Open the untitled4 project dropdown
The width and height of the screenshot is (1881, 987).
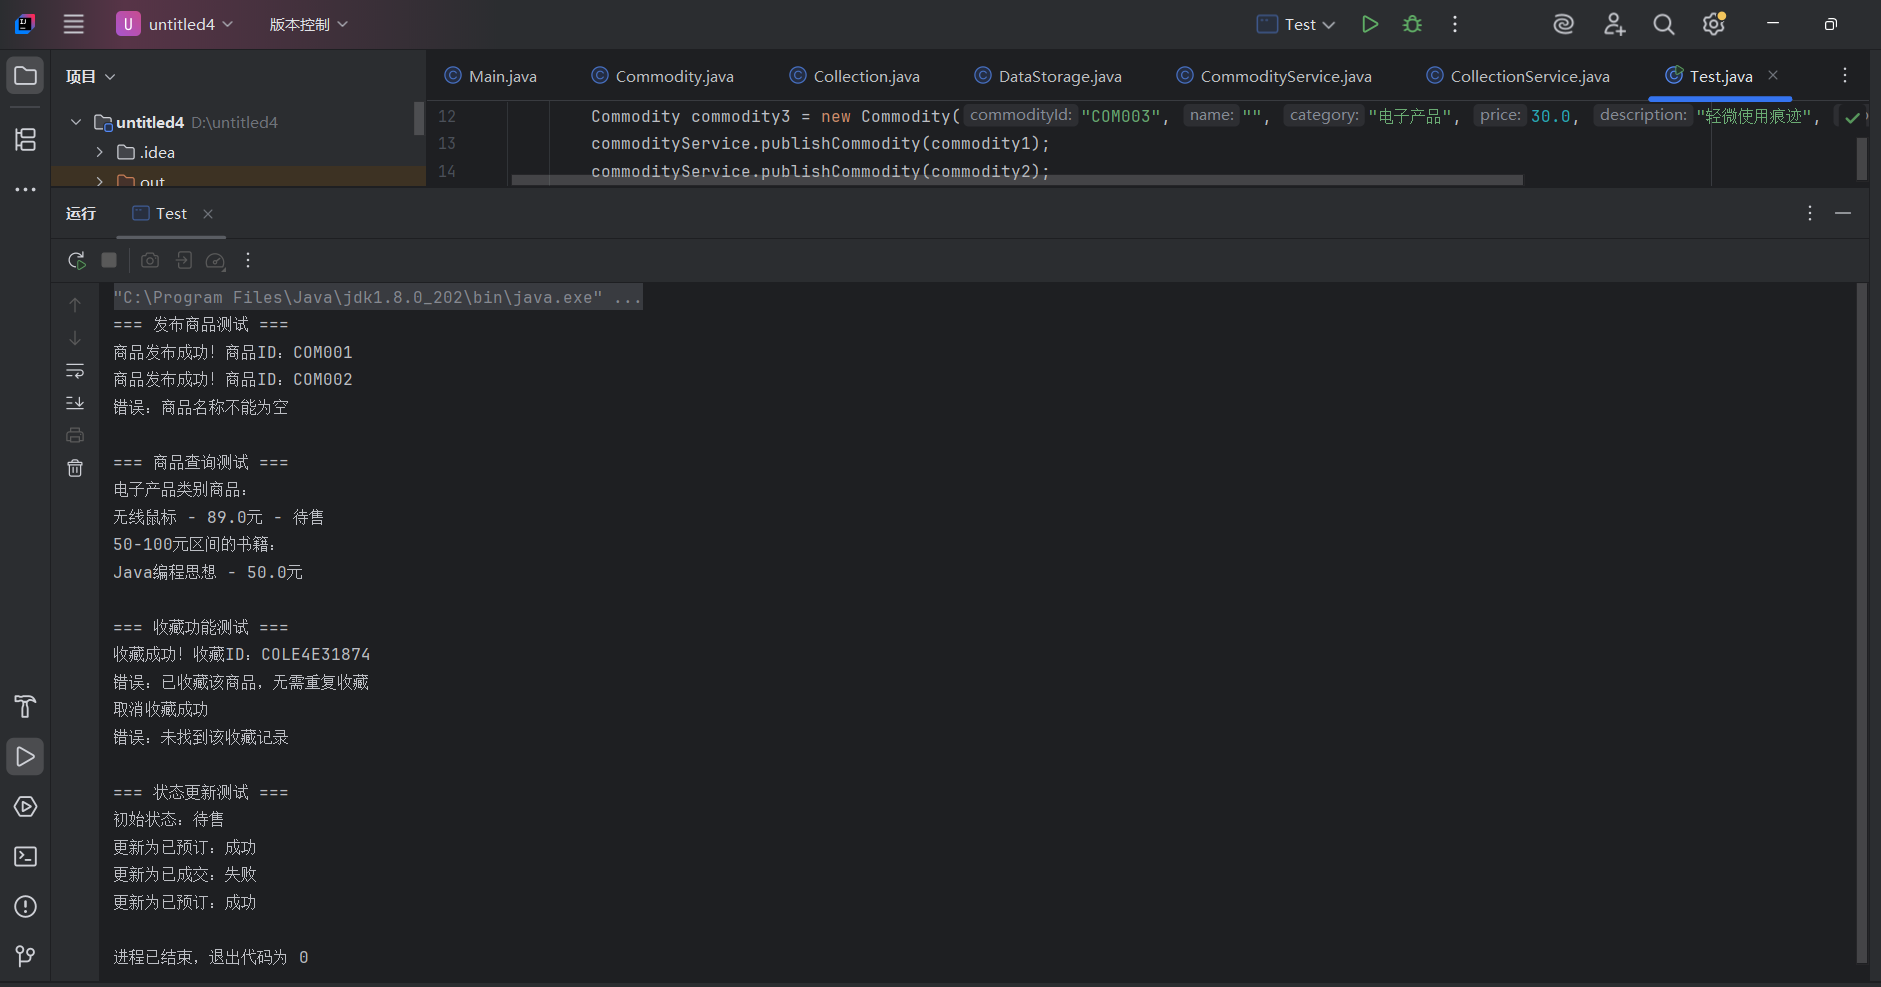pyautogui.click(x=175, y=24)
